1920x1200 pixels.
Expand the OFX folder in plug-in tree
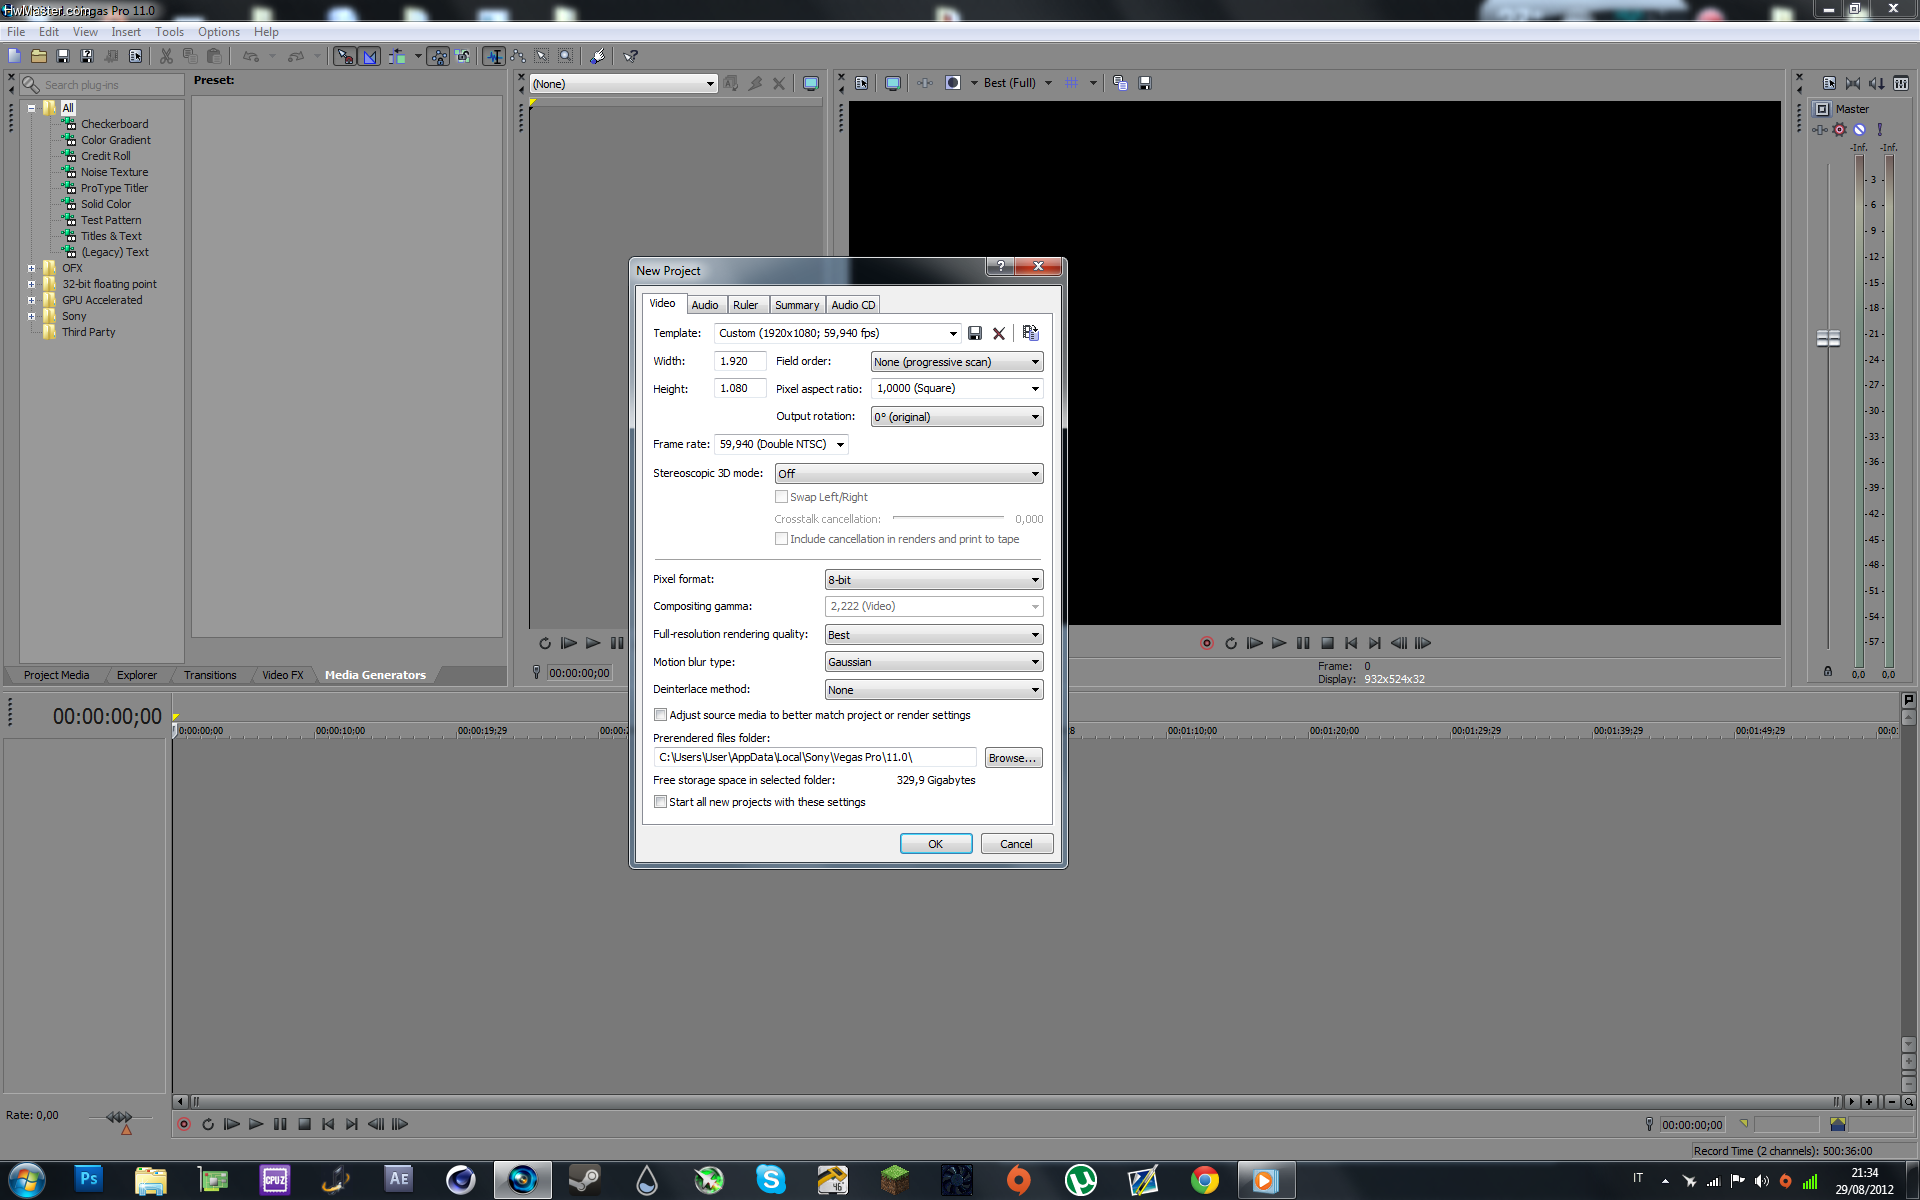[x=31, y=268]
